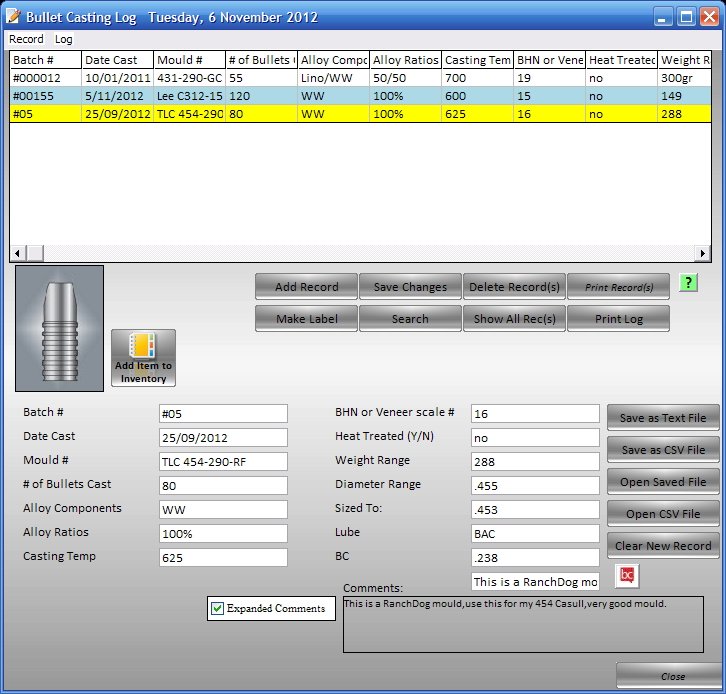Click the table's horizontal scrollbar right arrow

[x=703, y=254]
